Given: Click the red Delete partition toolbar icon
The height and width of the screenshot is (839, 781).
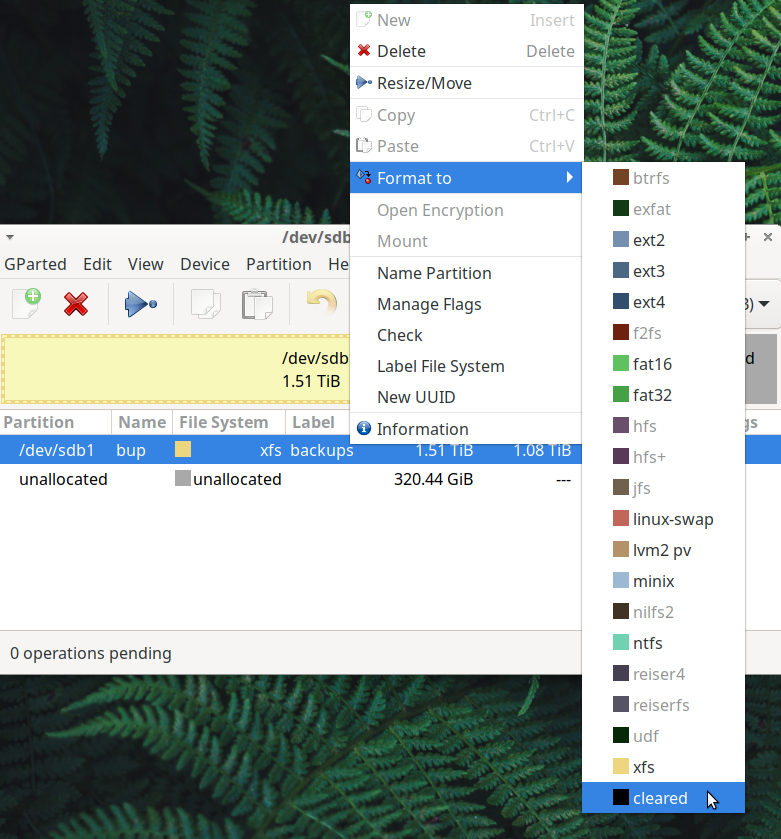Looking at the screenshot, I should [x=75, y=304].
